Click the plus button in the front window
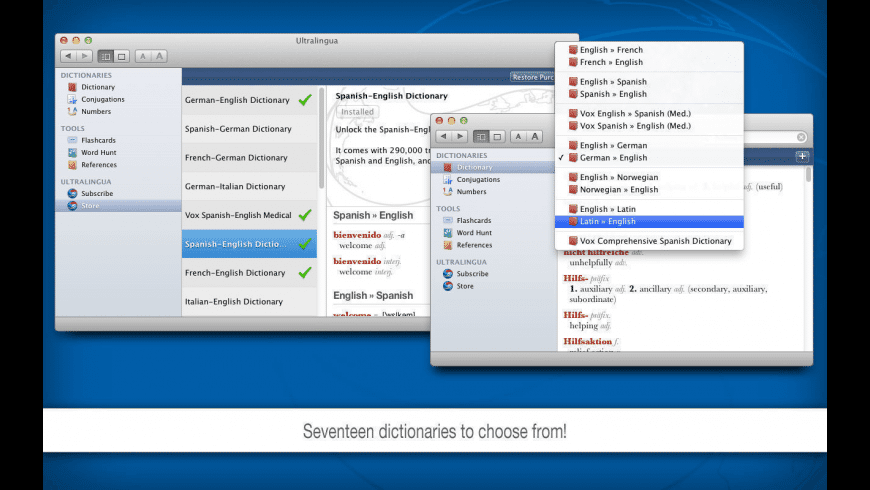Screen dimensions: 870x490 802,156
